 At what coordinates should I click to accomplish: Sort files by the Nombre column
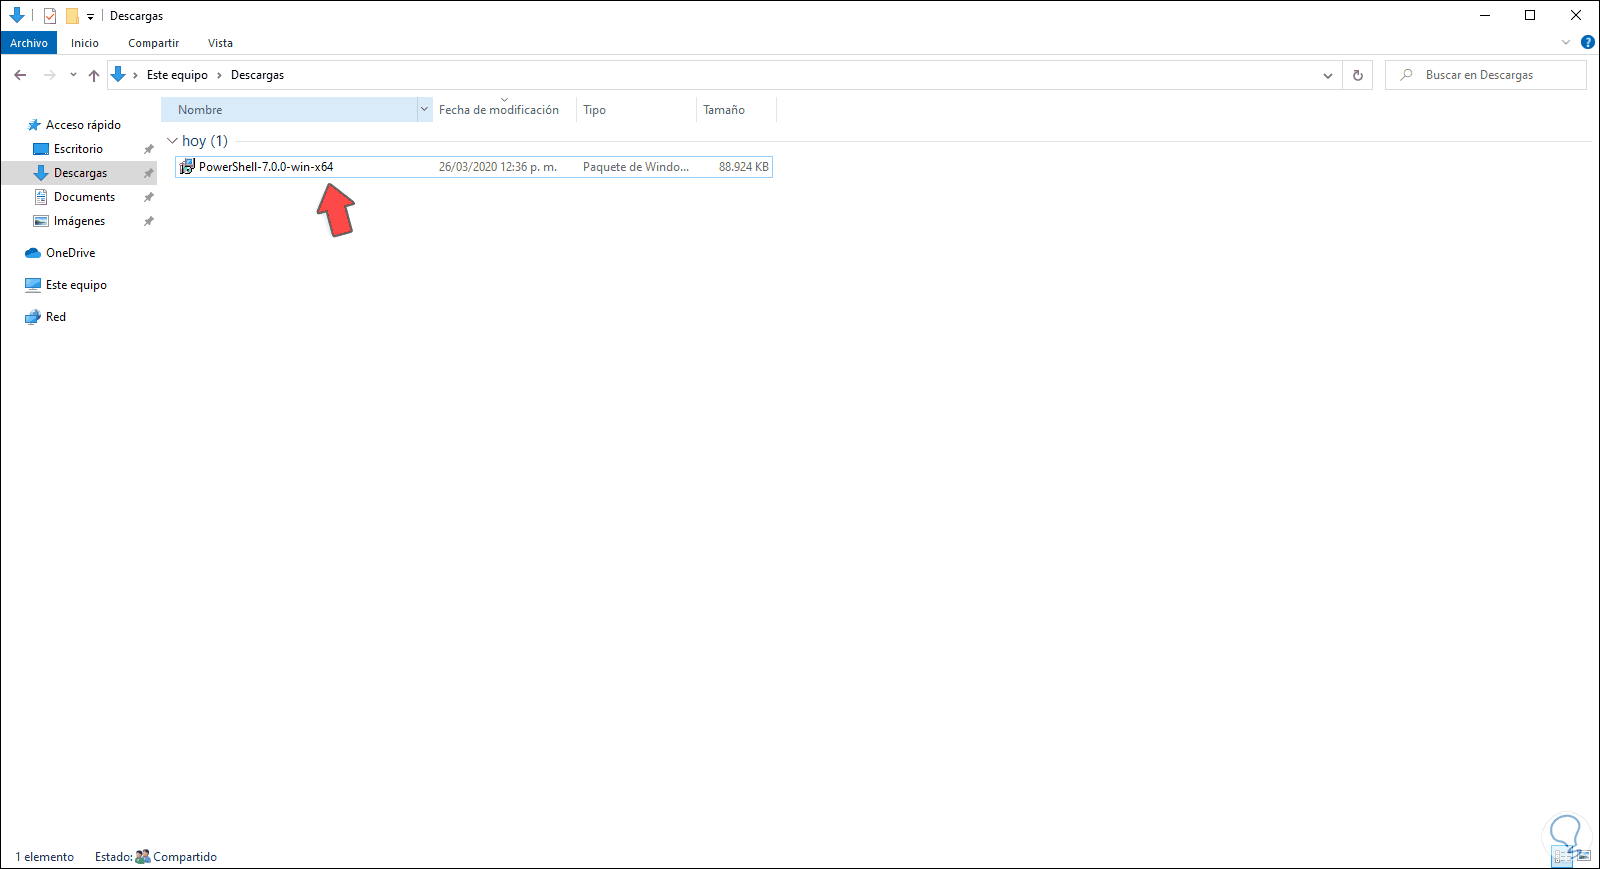[290, 110]
